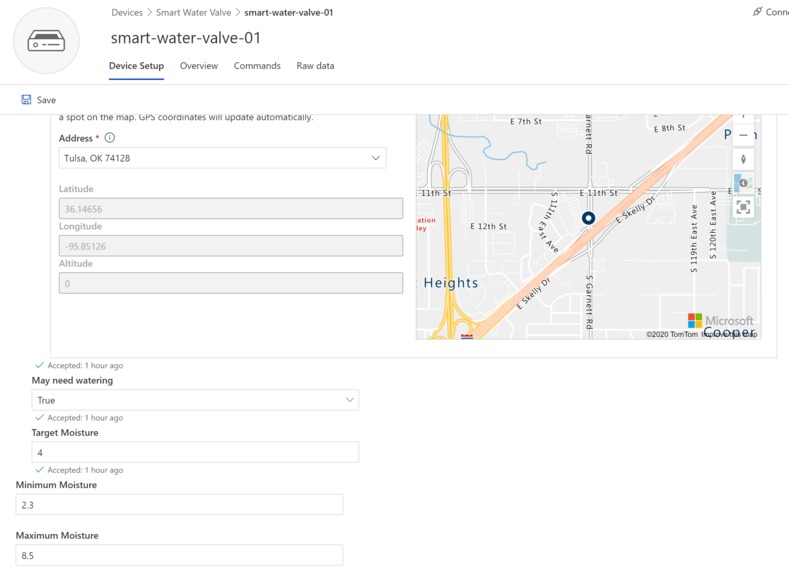
Task: Center map on device with focus button
Action: tap(743, 207)
